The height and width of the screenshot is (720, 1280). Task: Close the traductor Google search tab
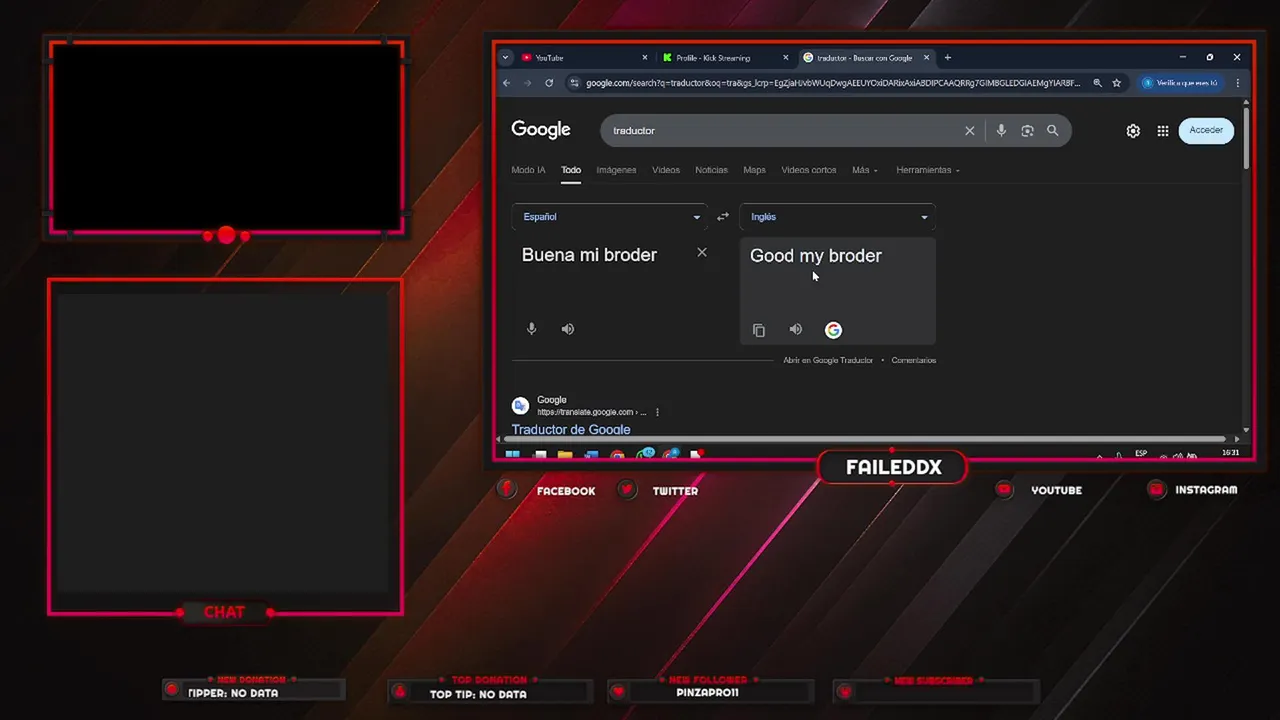[x=927, y=58]
